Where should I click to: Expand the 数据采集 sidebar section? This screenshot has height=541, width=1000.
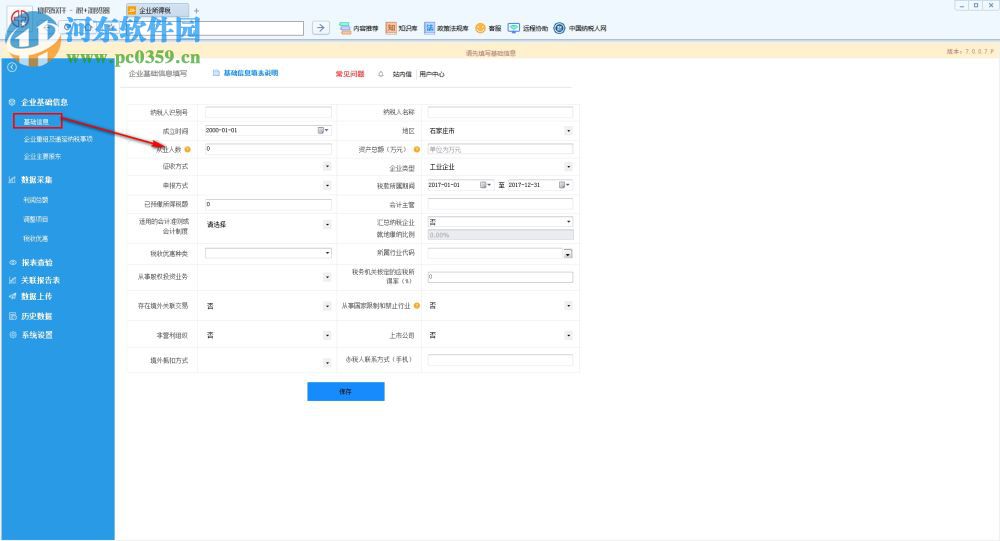(36, 180)
